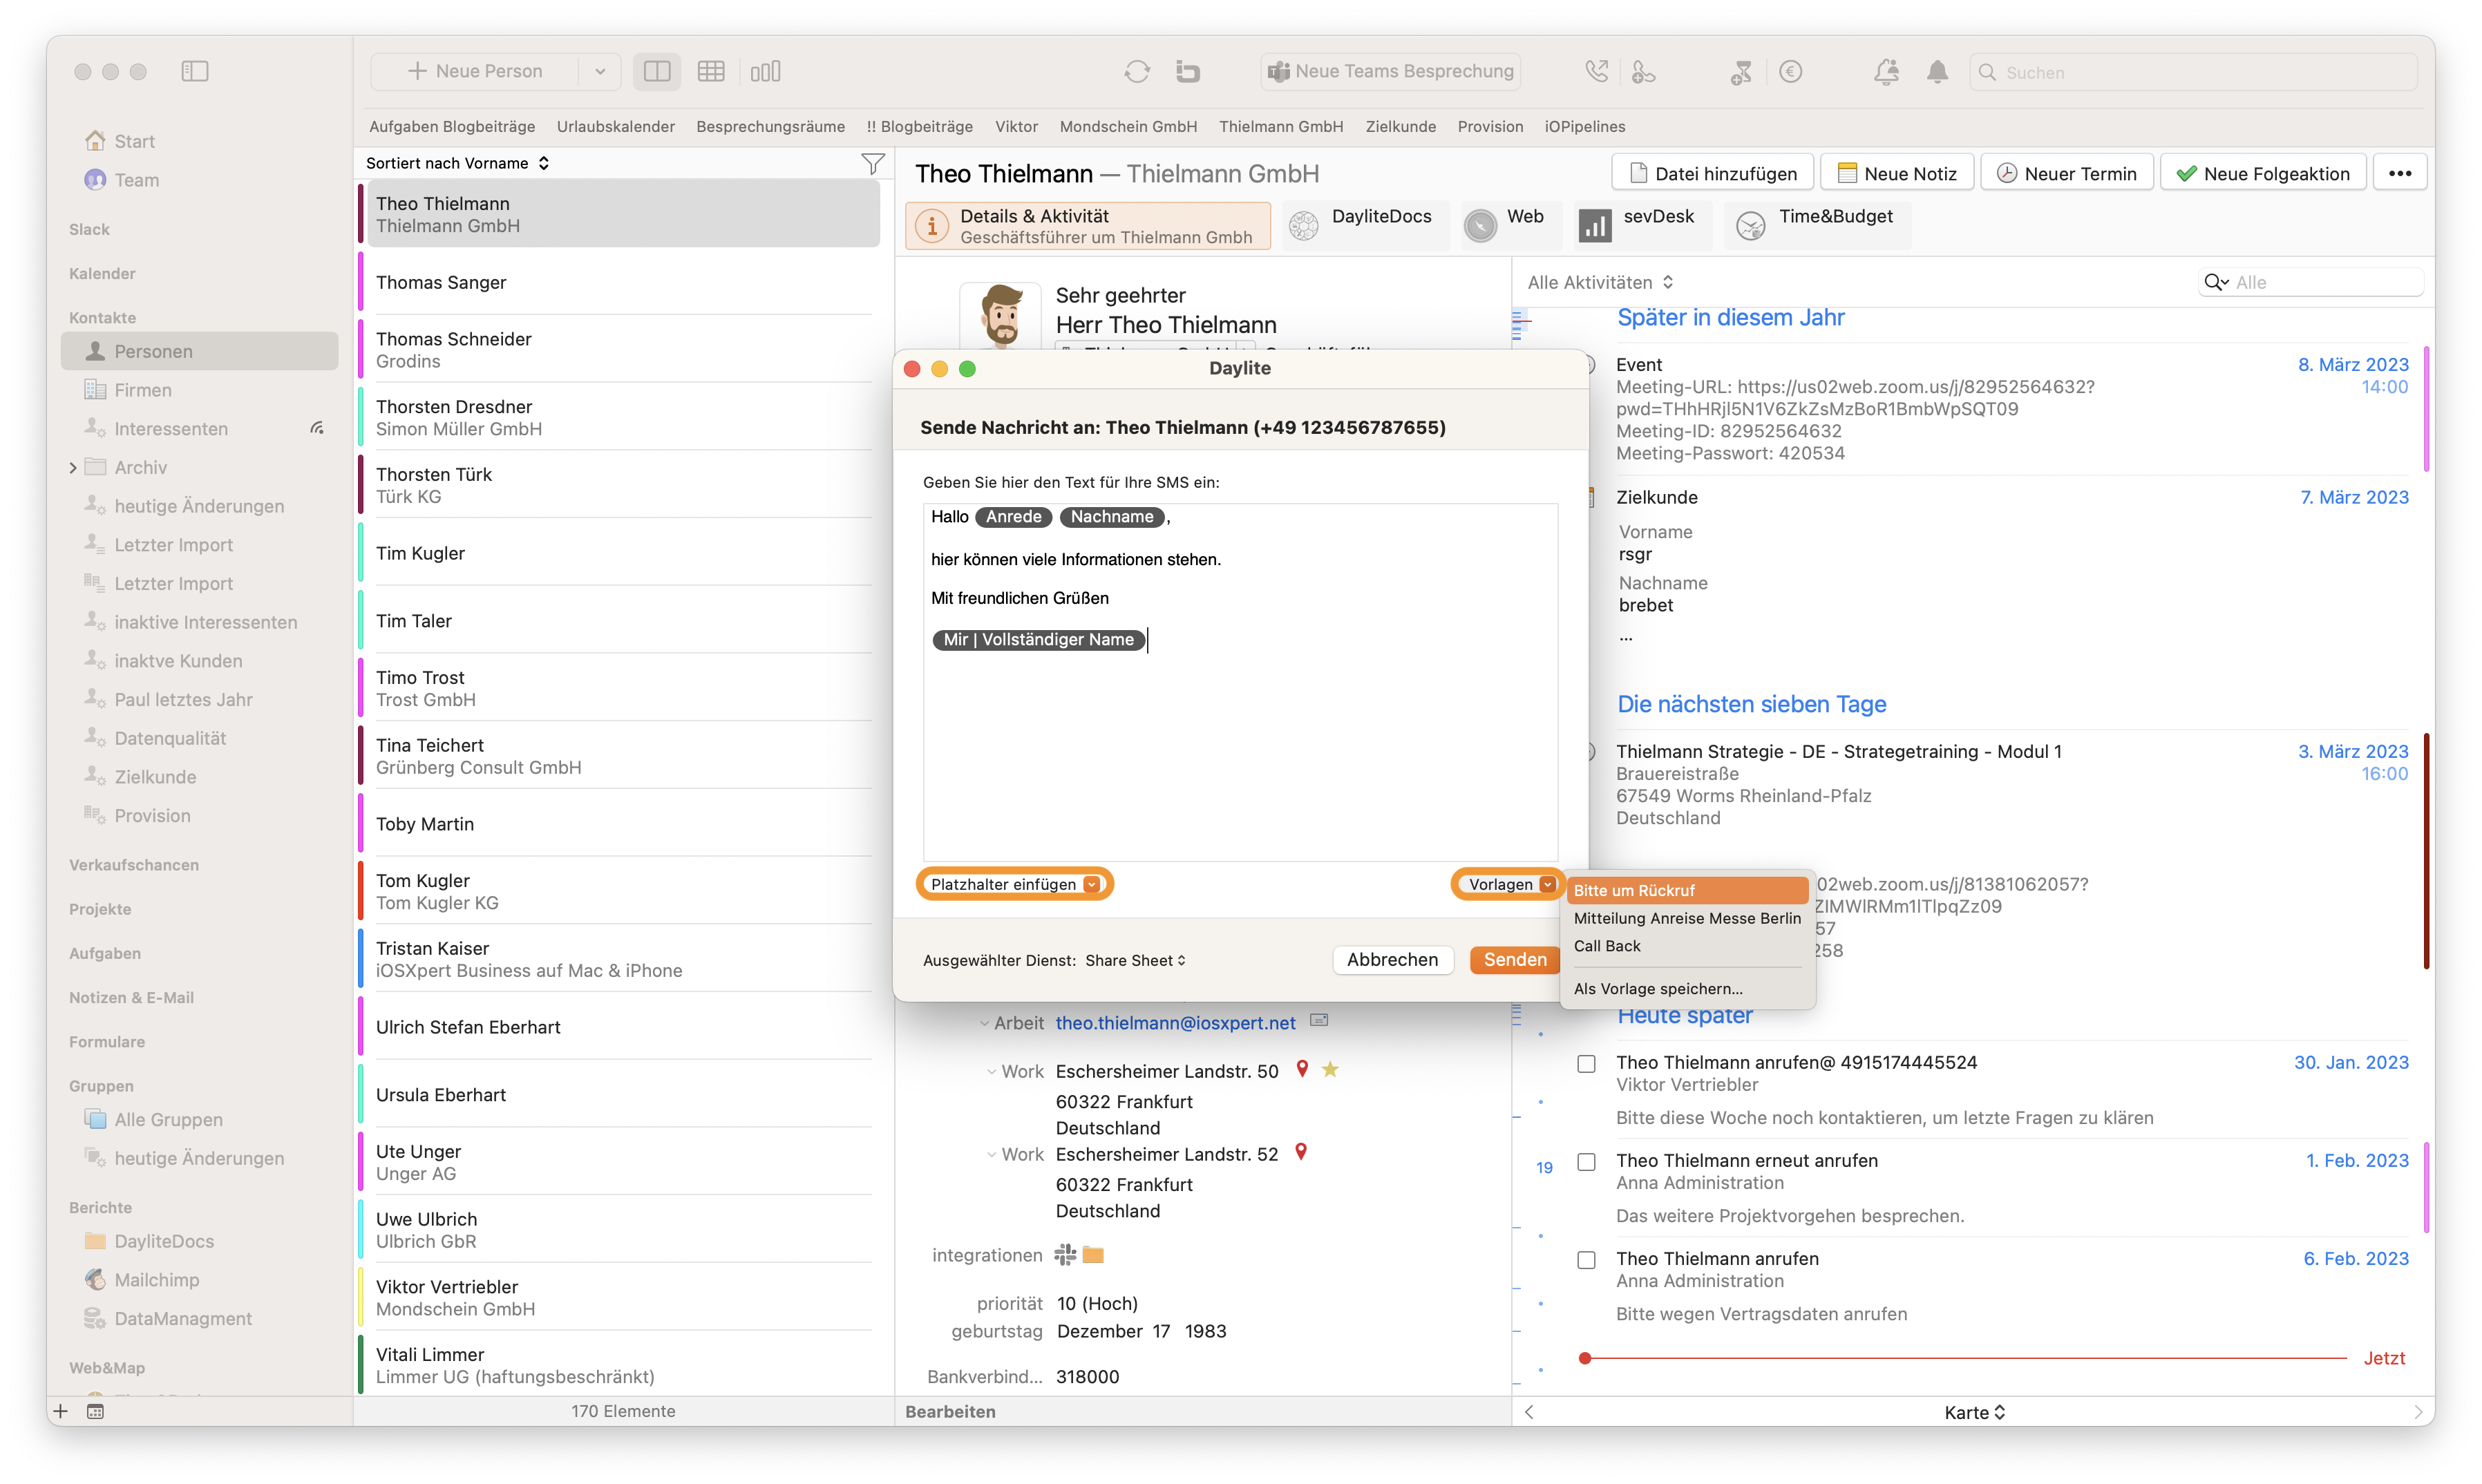The height and width of the screenshot is (1484, 2482).
Task: Click the star next to Eschersheimer Landstr. 50
Action: tap(1330, 1069)
